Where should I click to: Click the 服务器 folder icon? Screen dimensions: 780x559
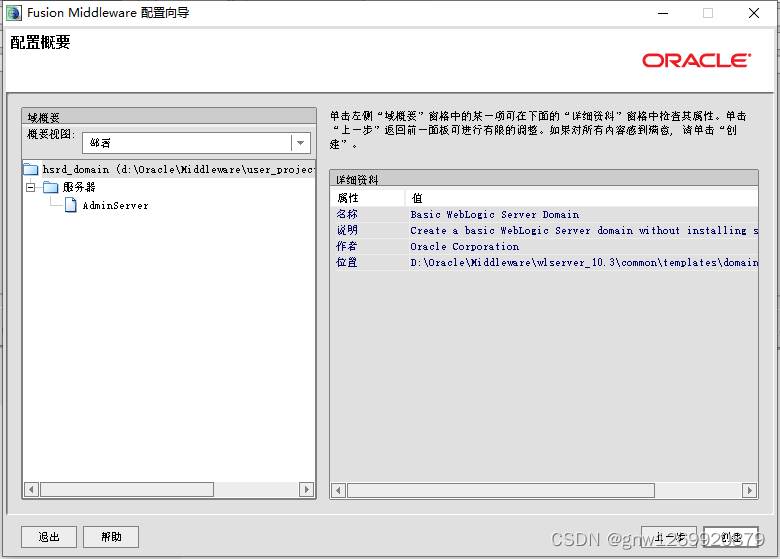click(51, 187)
